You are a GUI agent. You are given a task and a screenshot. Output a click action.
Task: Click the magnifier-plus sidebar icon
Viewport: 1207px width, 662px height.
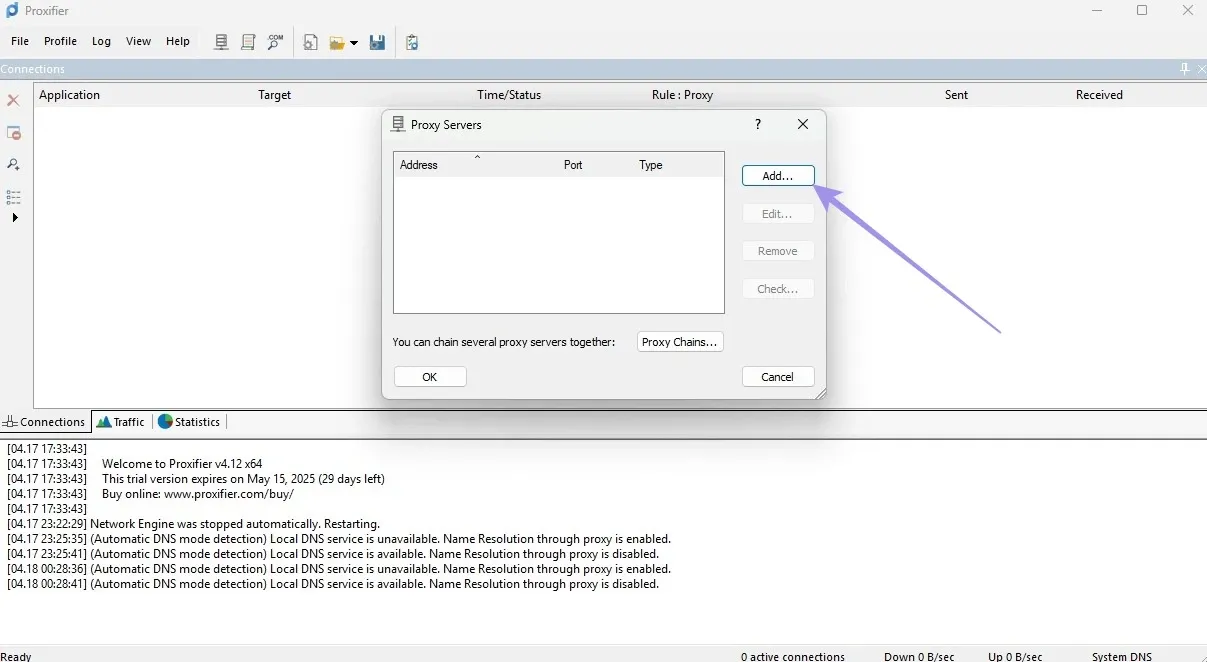[14, 164]
